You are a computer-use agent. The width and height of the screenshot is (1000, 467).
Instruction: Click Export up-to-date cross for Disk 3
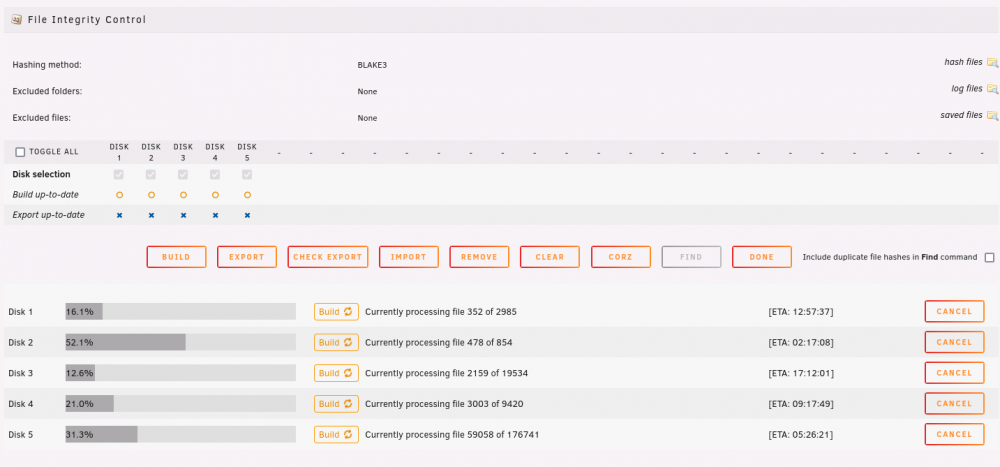183,216
